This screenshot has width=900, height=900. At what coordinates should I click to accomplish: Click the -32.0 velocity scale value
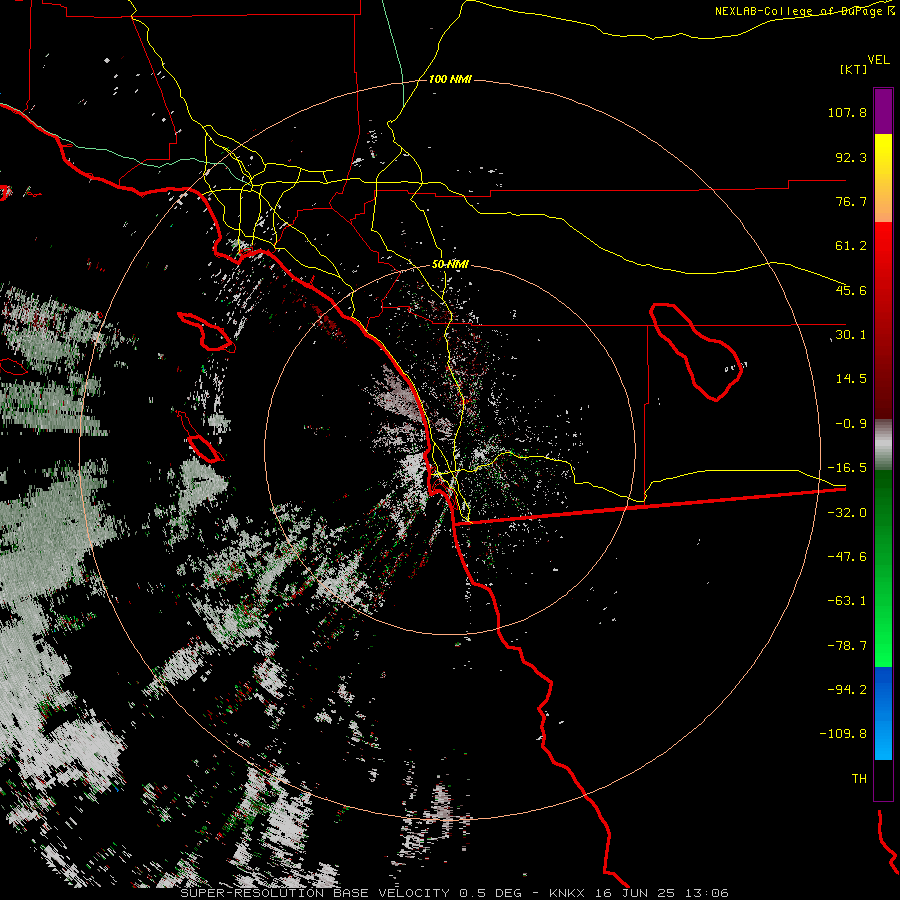847,513
